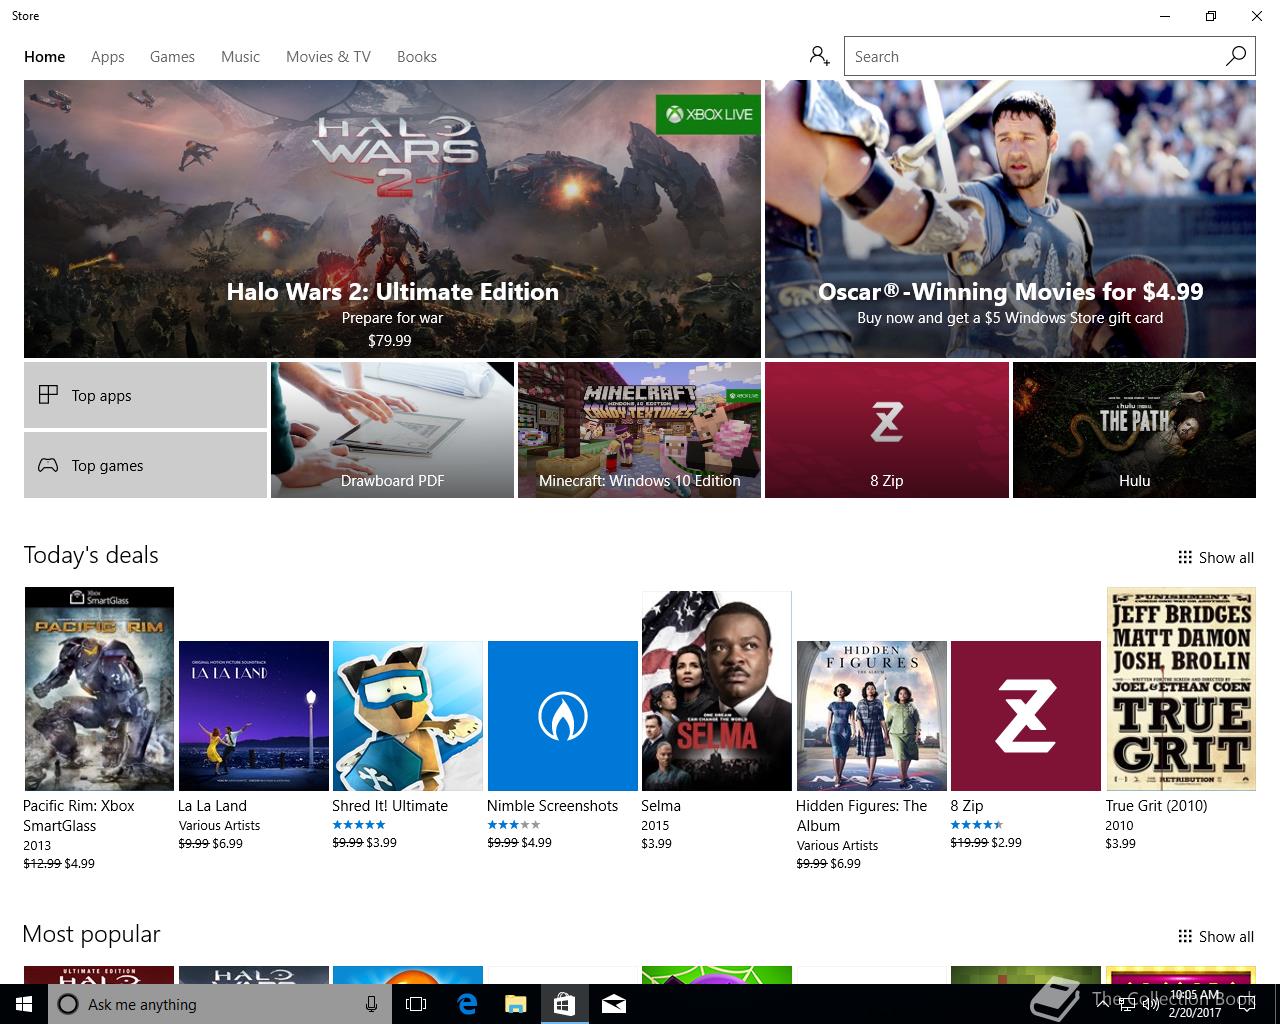The image size is (1280, 1024).
Task: Click the Today's deals section heading
Action: click(91, 555)
